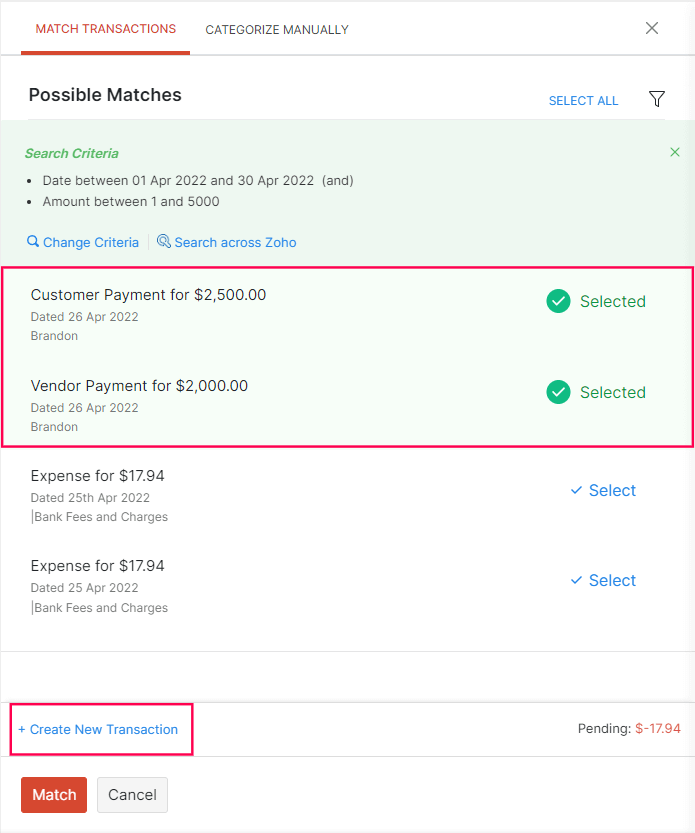
Task: Create a New Transaction
Action: point(100,729)
